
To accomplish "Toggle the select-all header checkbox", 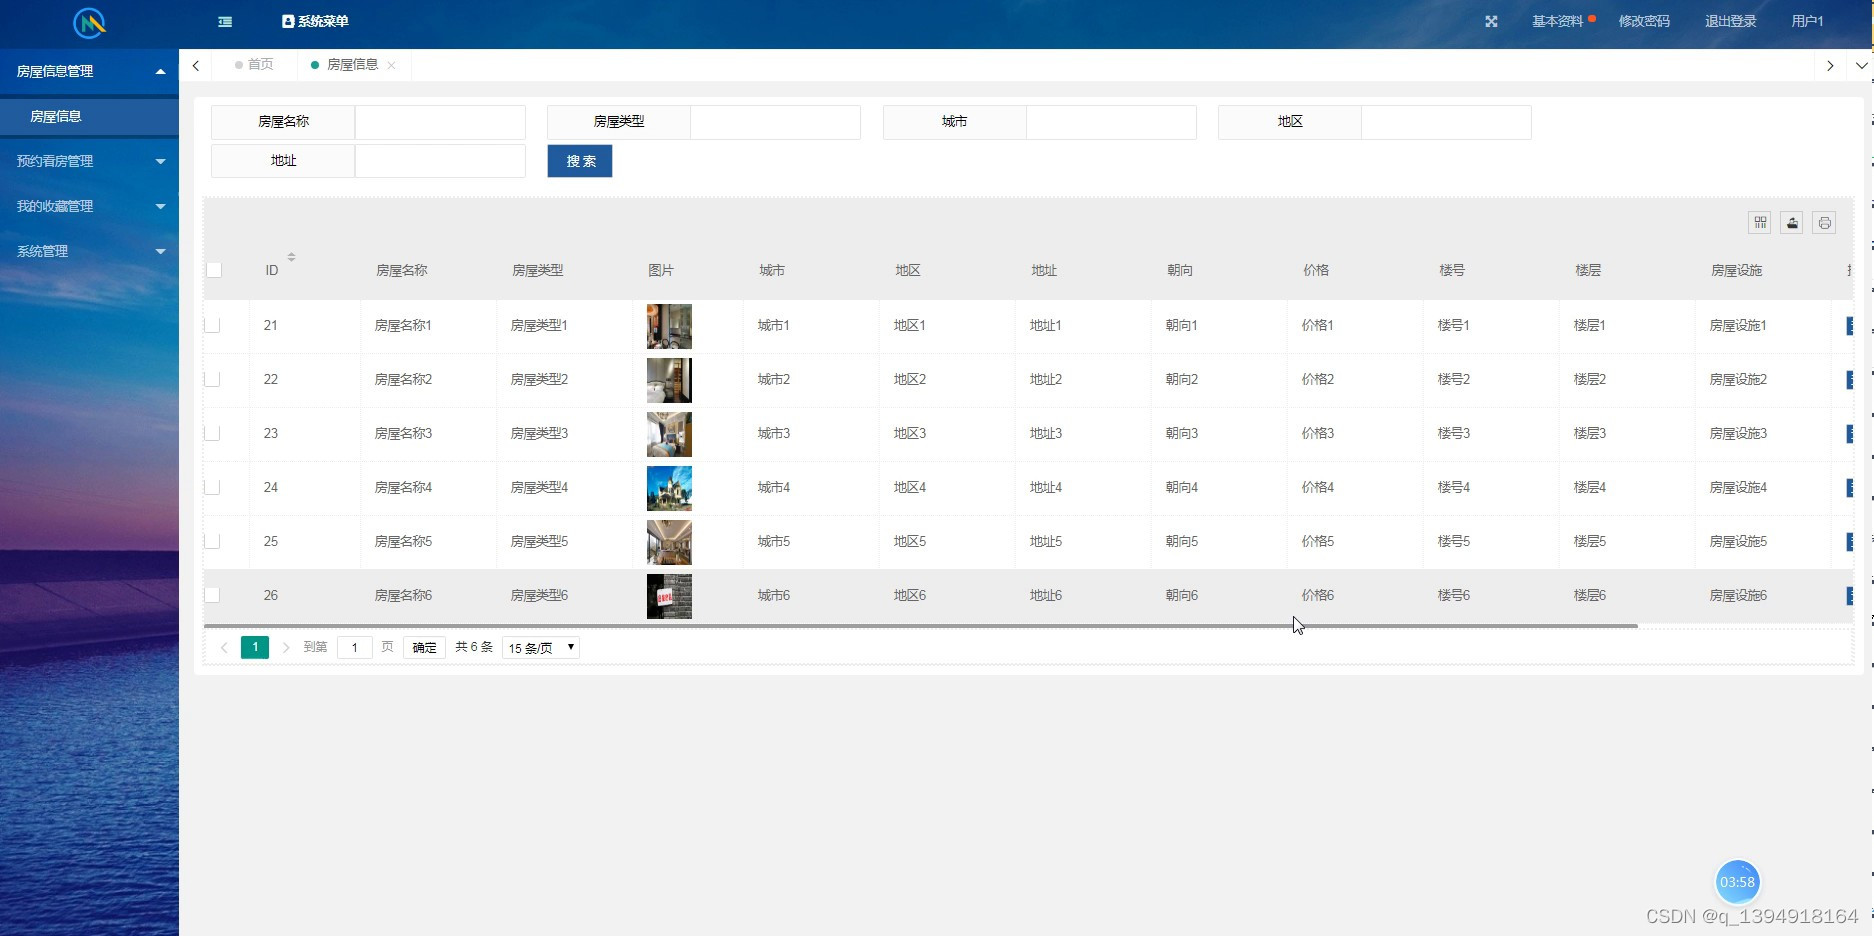I will [213, 270].
